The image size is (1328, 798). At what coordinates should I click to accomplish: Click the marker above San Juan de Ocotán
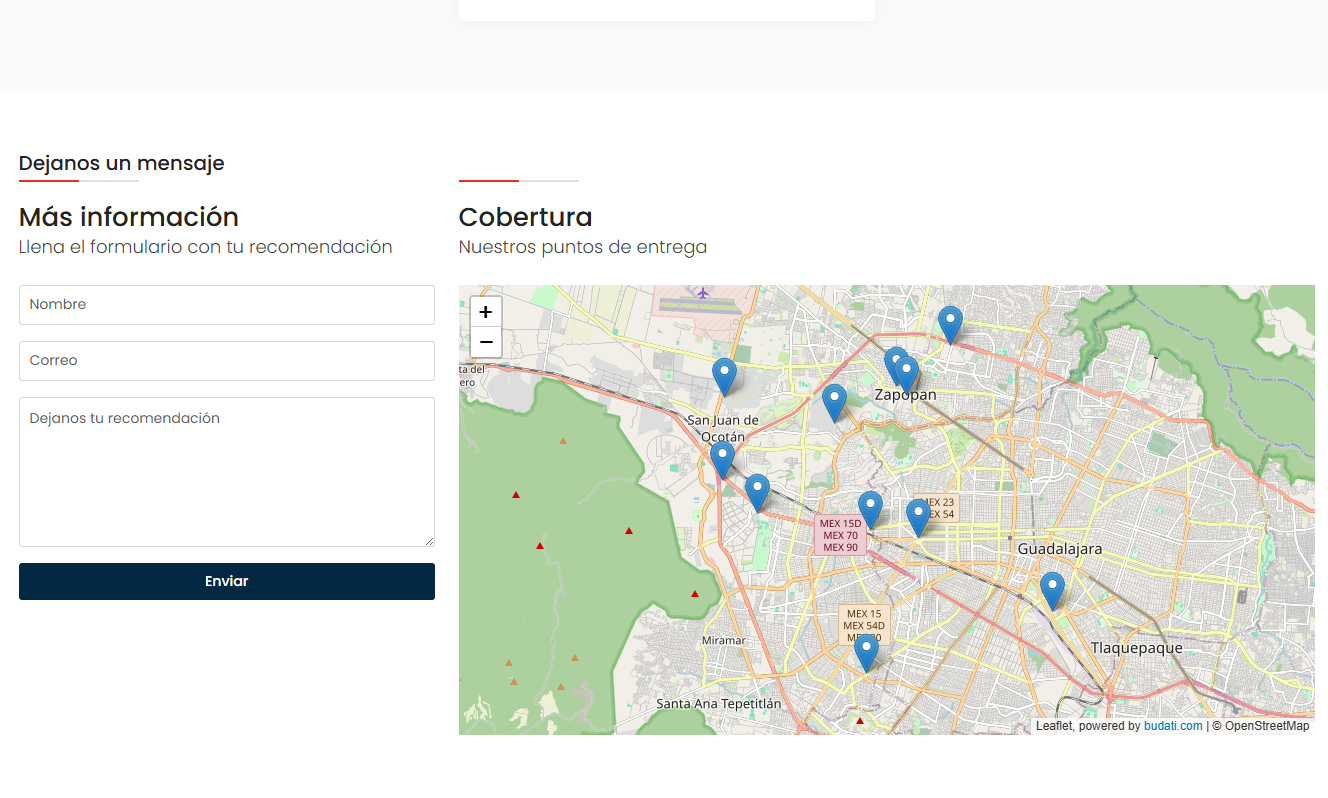[x=724, y=377]
